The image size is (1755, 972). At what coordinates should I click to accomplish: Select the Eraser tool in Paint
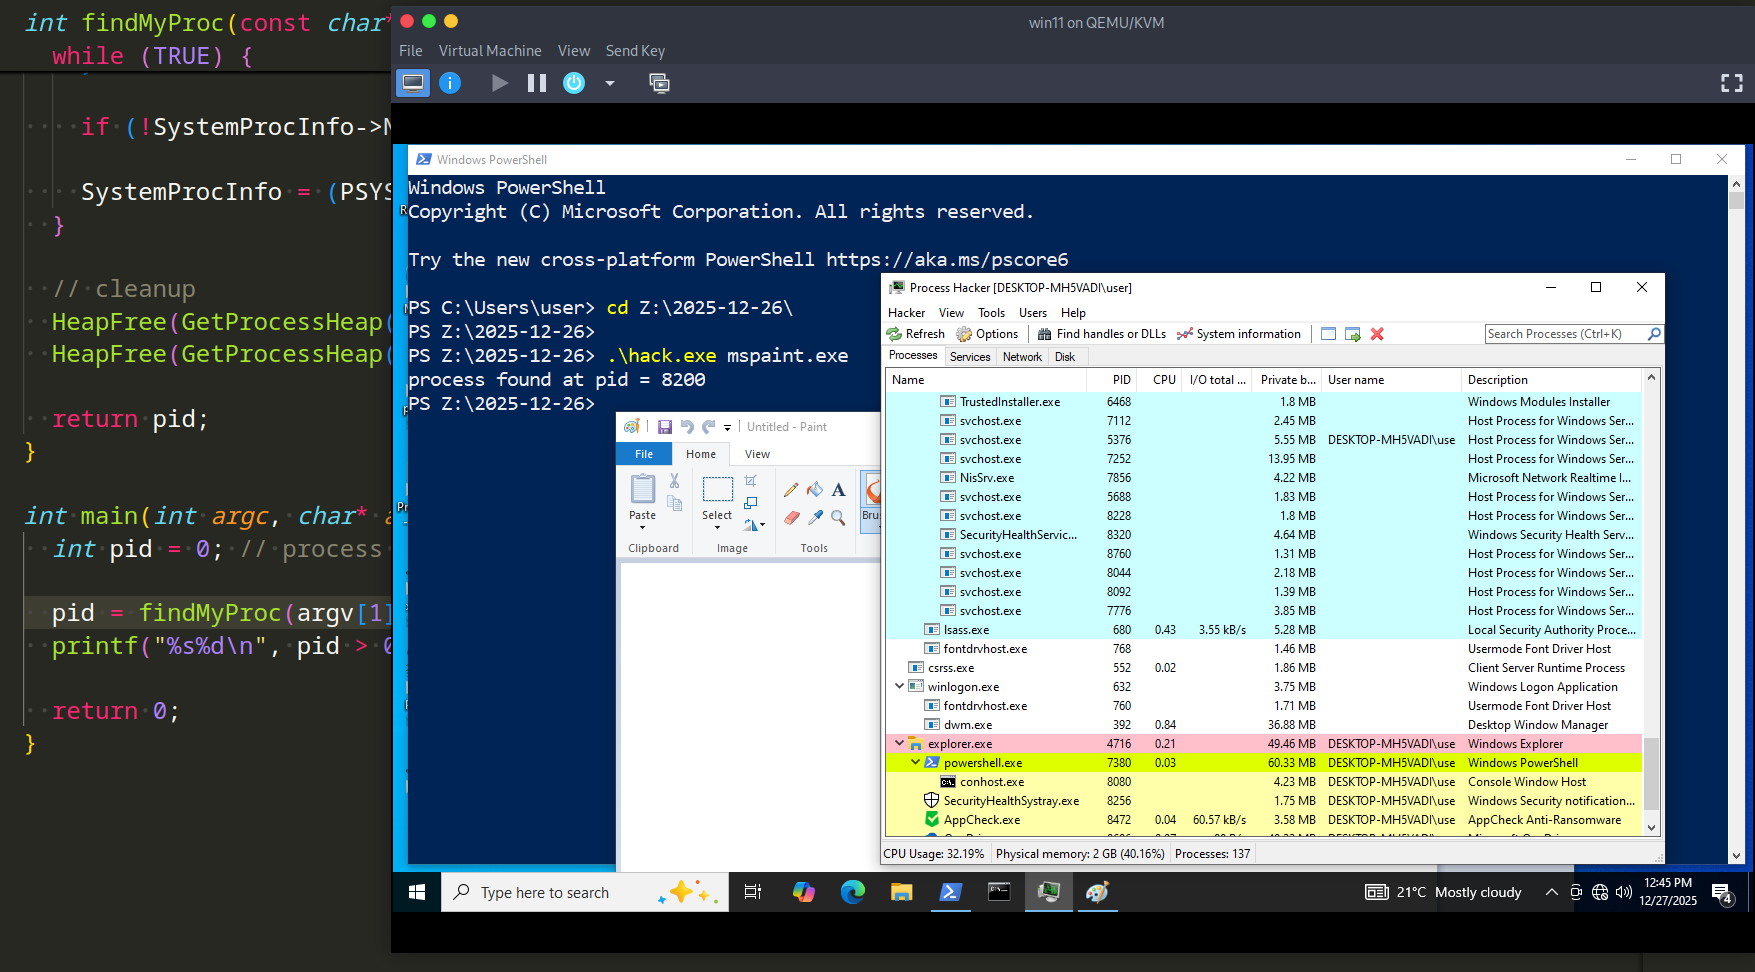tap(791, 517)
